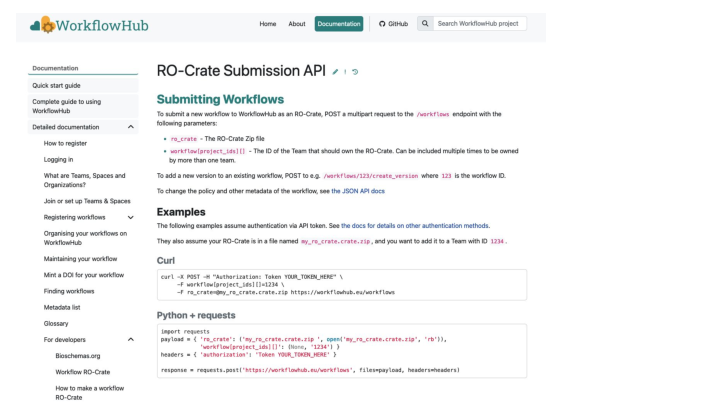Click the Curl heading
Viewport: 720px width, 405px height.
click(166, 260)
